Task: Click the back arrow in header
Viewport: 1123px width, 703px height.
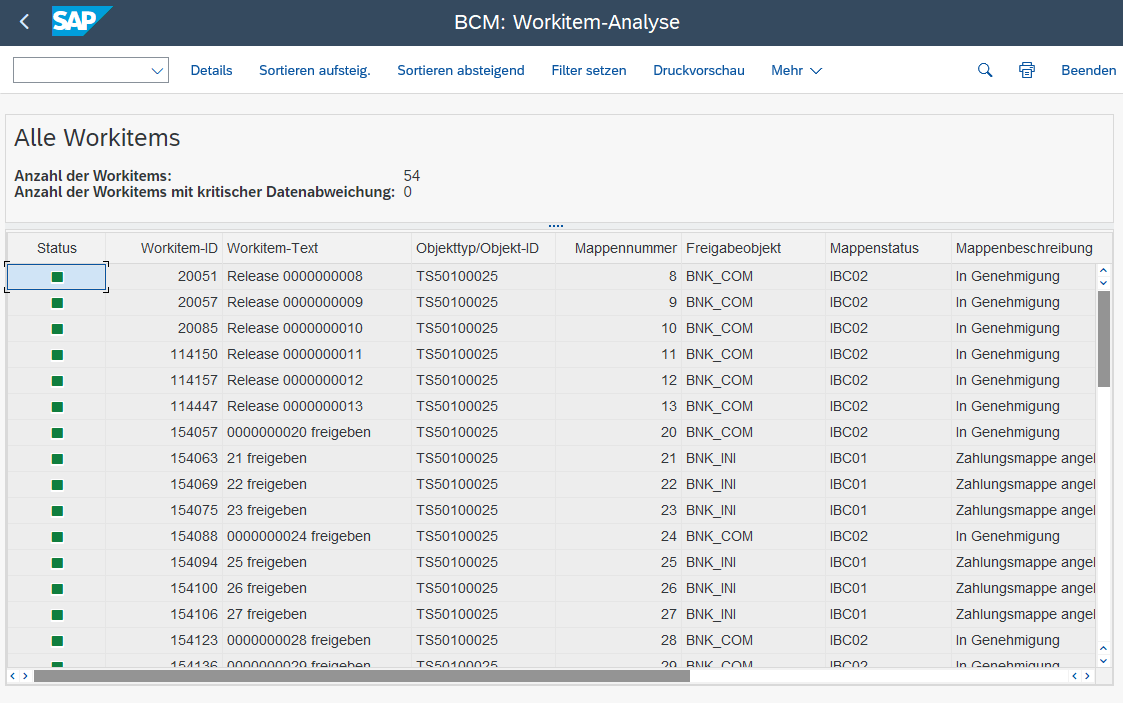Action: click(24, 22)
